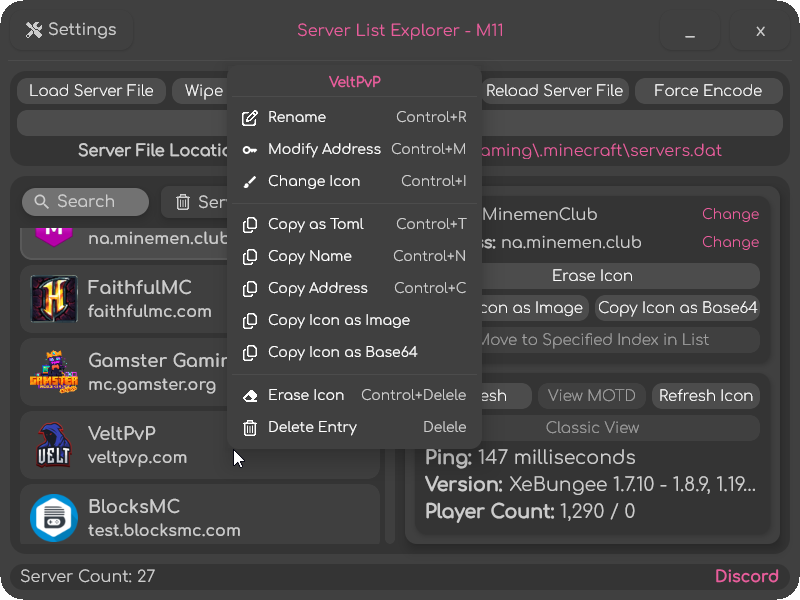Click the Server Count: 27 status text
The height and width of the screenshot is (600, 800).
coord(87,577)
